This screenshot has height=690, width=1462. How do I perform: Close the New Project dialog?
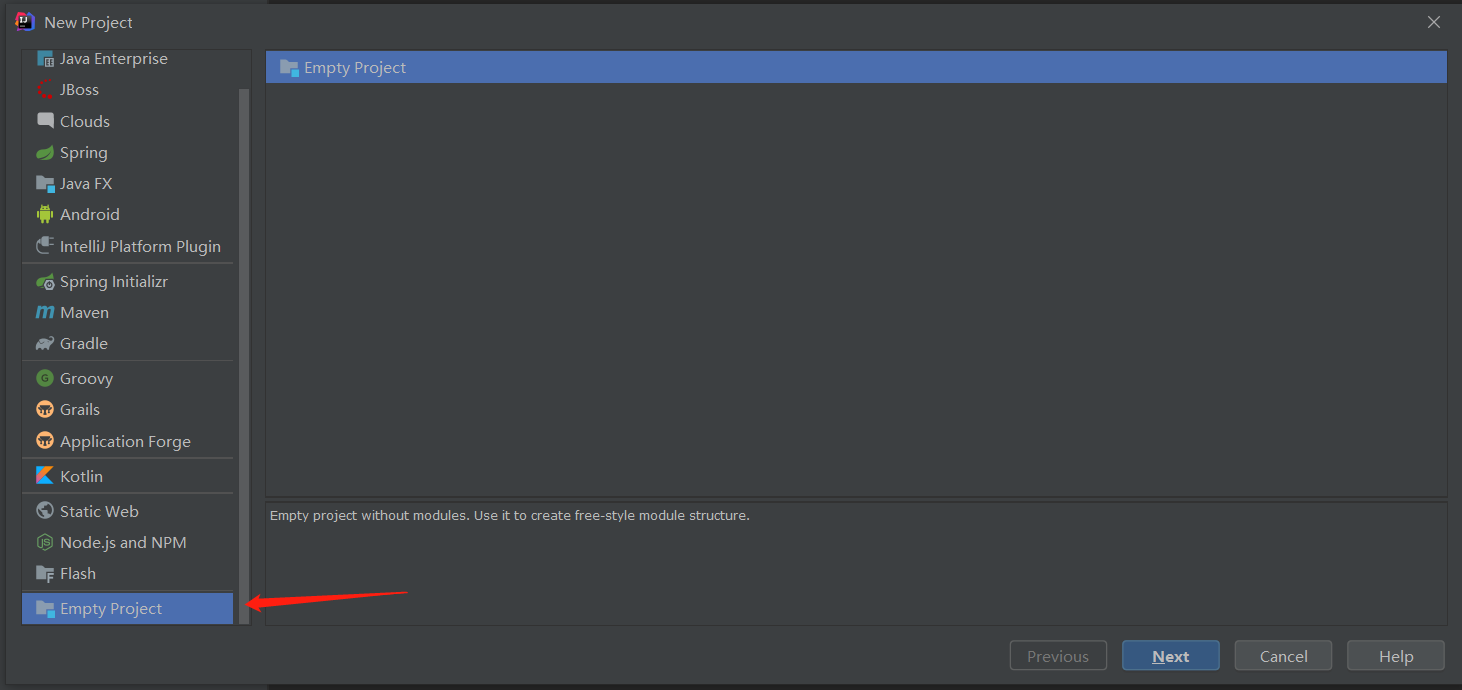[1434, 22]
